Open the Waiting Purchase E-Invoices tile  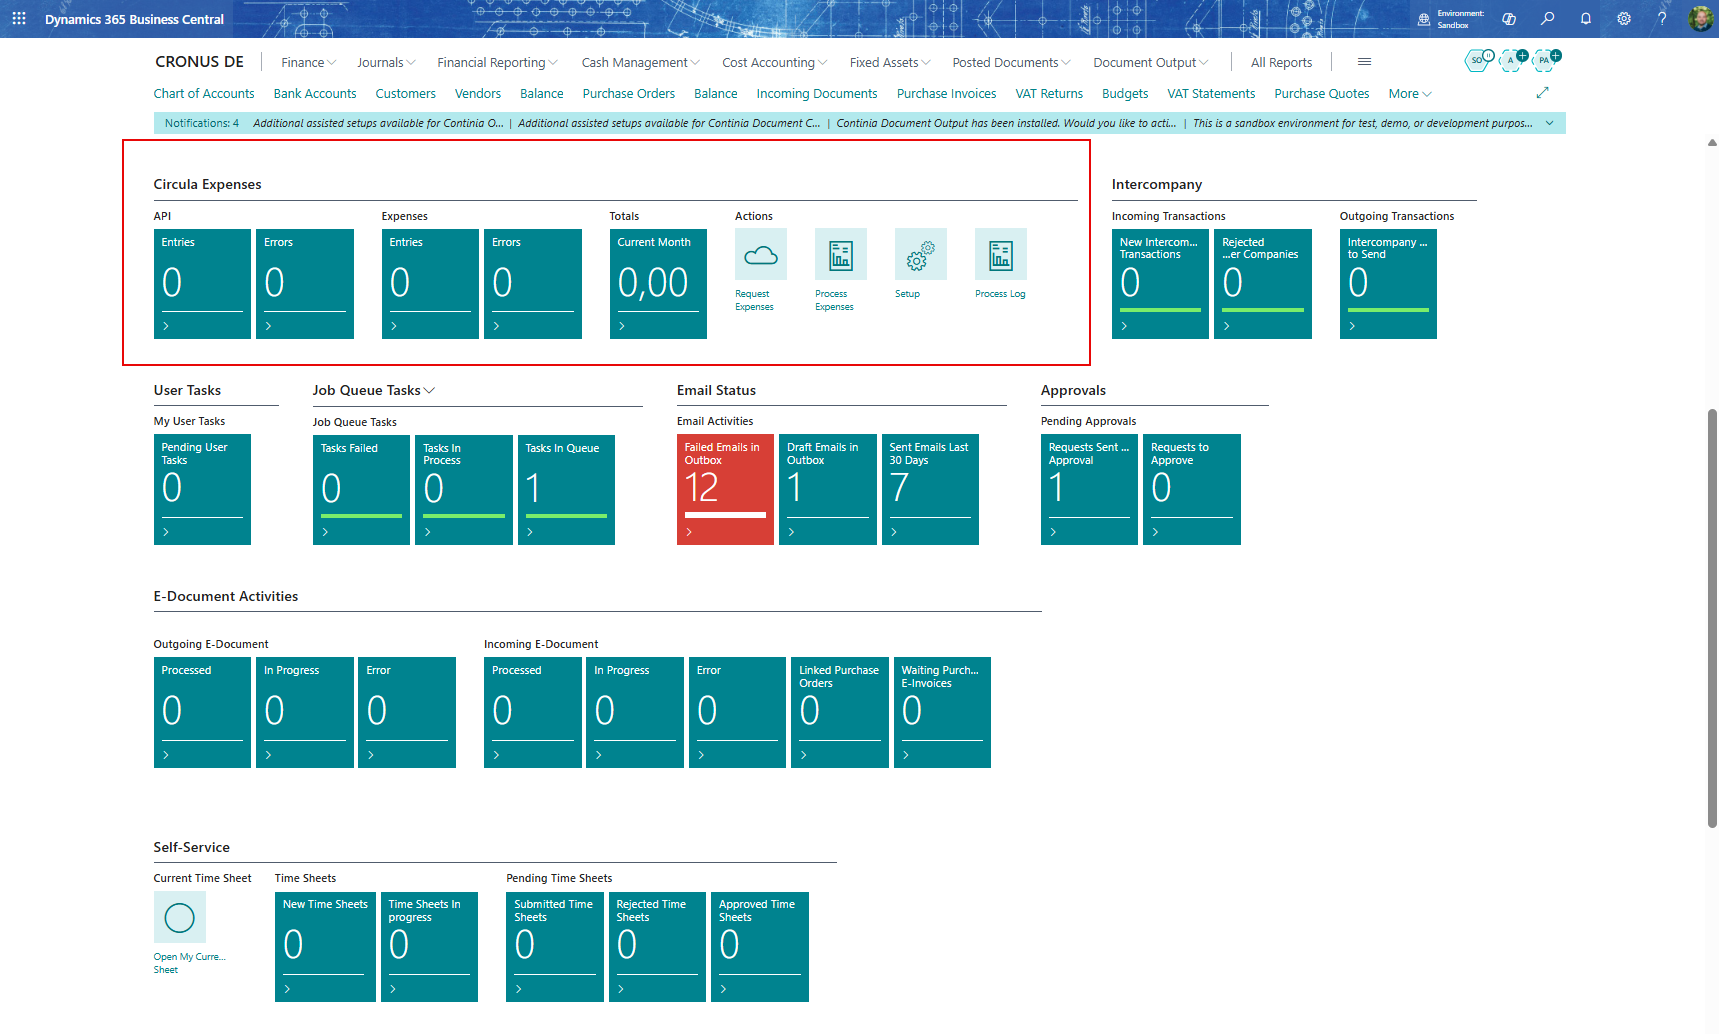click(942, 712)
